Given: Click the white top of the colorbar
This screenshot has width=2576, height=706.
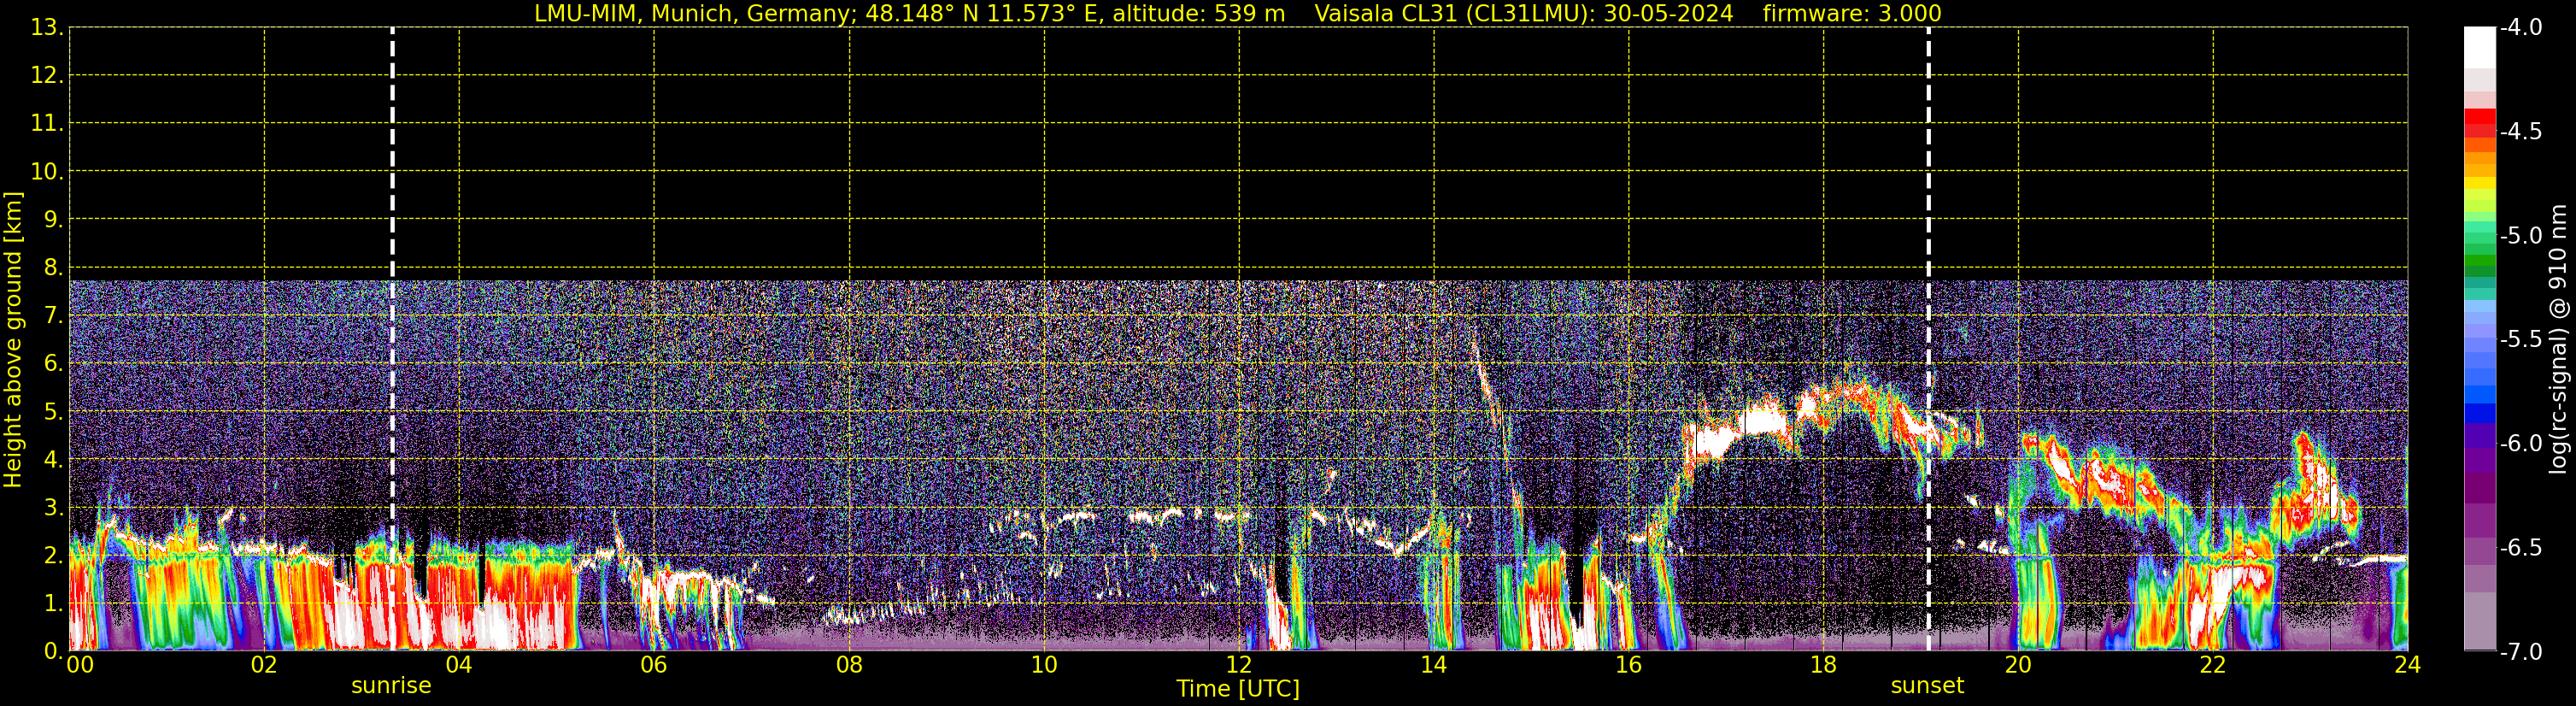Looking at the screenshot, I should click(x=2479, y=45).
